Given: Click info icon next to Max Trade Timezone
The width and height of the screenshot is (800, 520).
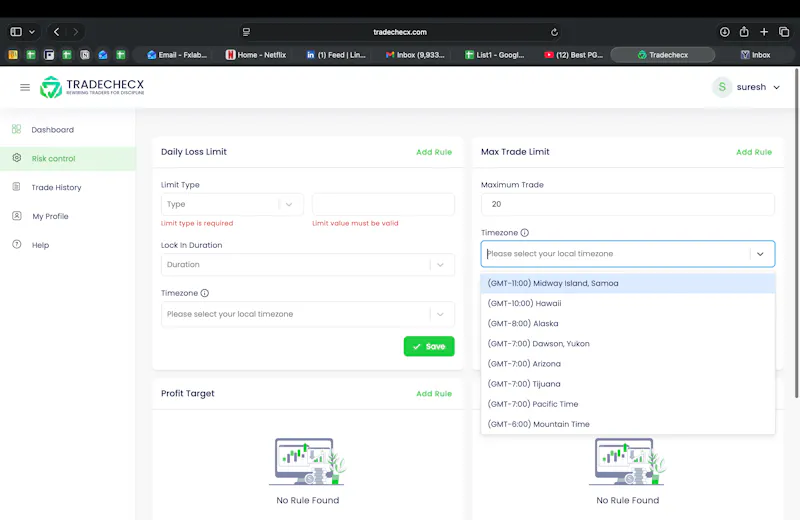Looking at the screenshot, I should (524, 233).
